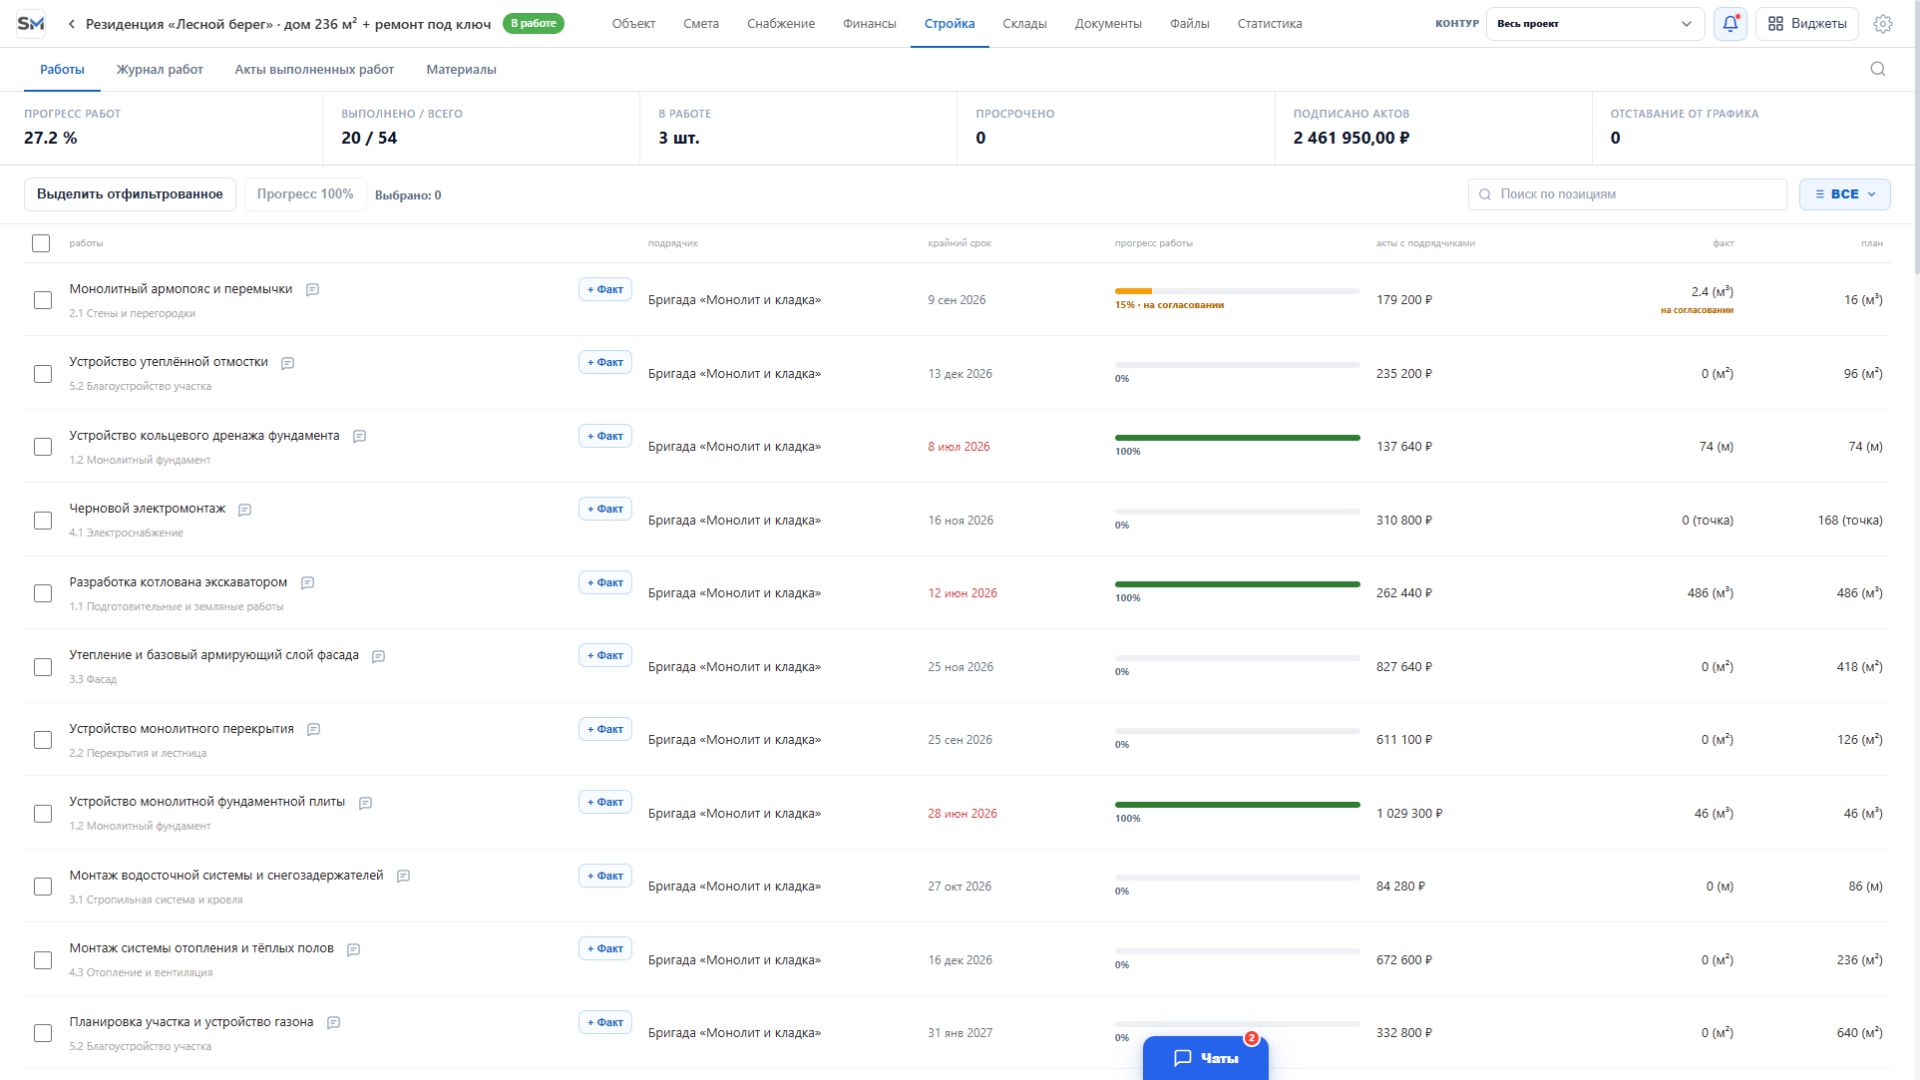
Task: Open the SM logo home
Action: [31, 23]
